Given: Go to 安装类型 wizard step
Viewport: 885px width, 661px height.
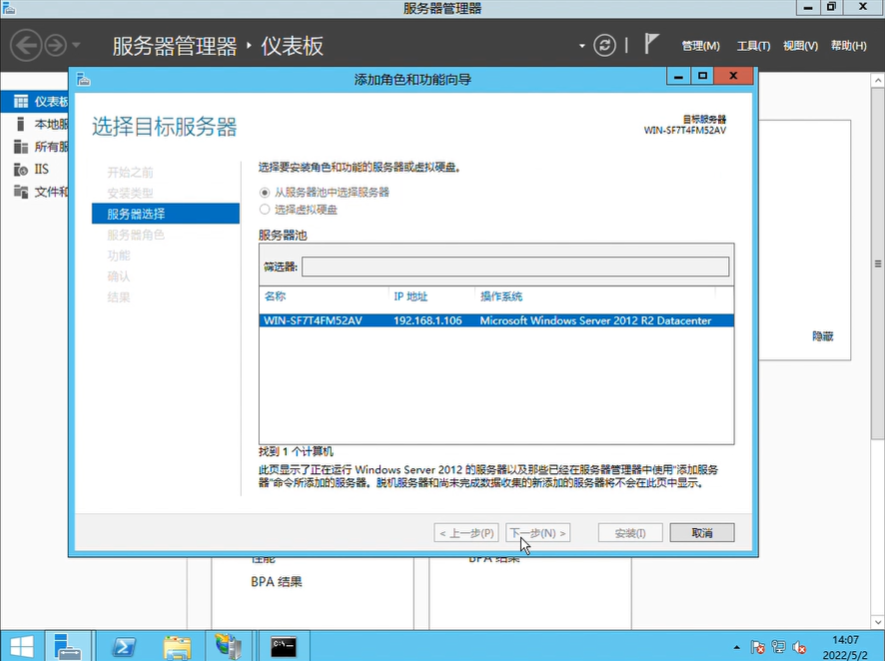Looking at the screenshot, I should (130, 193).
